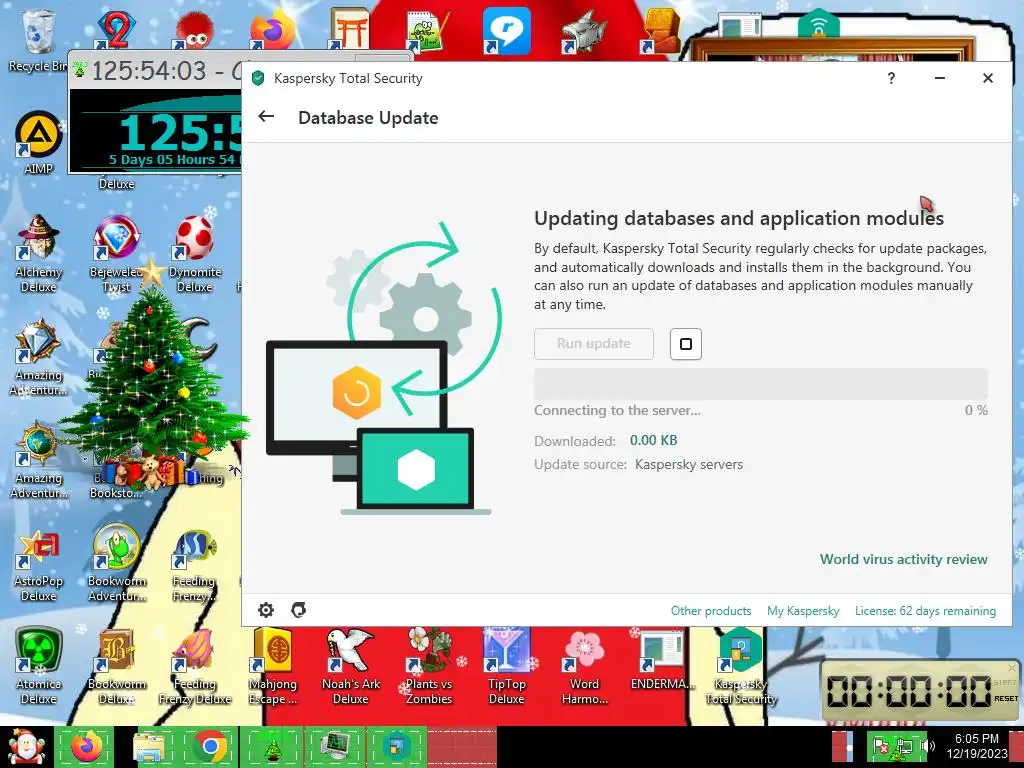Select the ENDERMA desktop shortcut
The height and width of the screenshot is (768, 1024).
(662, 660)
